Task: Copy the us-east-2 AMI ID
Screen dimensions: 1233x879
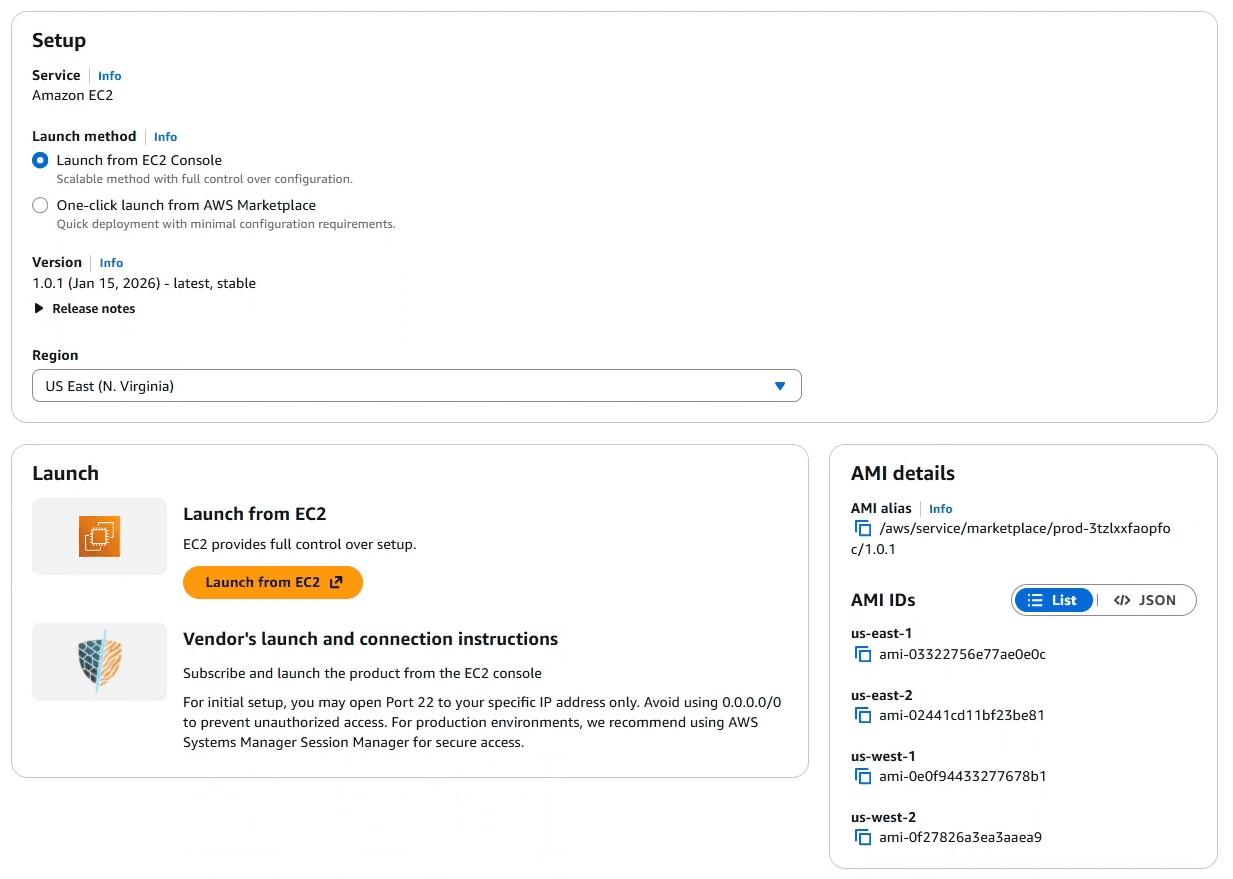Action: point(862,715)
